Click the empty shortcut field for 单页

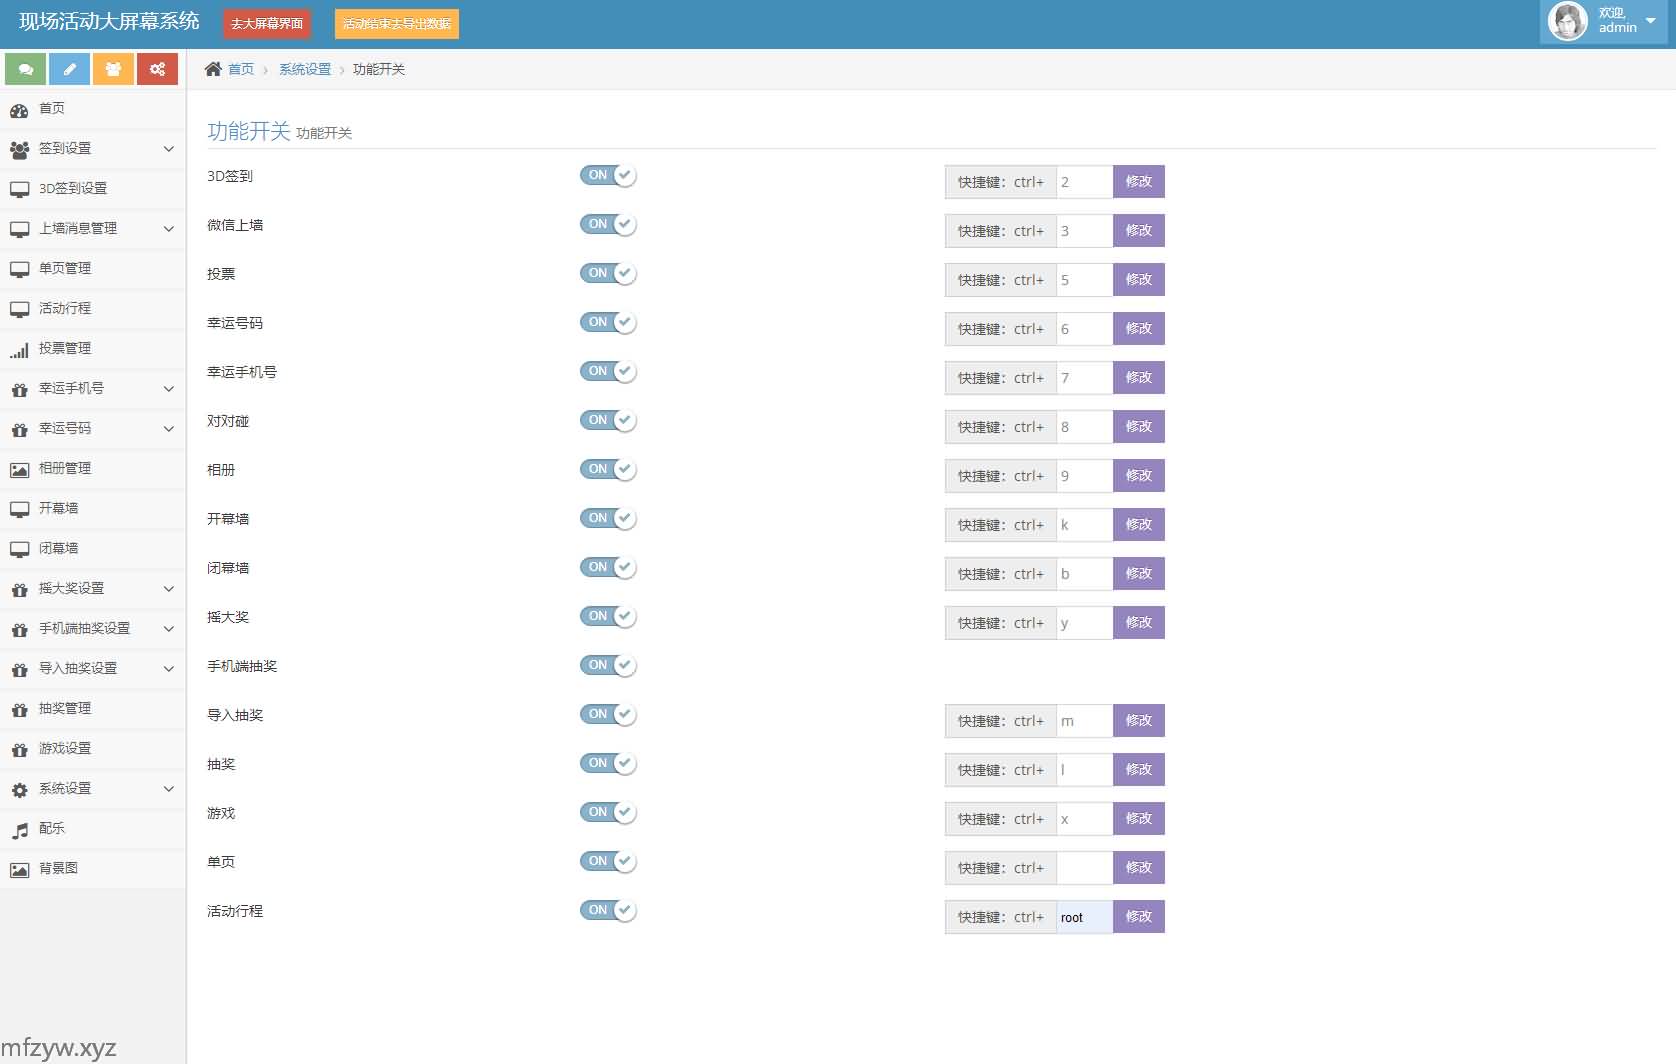1084,868
